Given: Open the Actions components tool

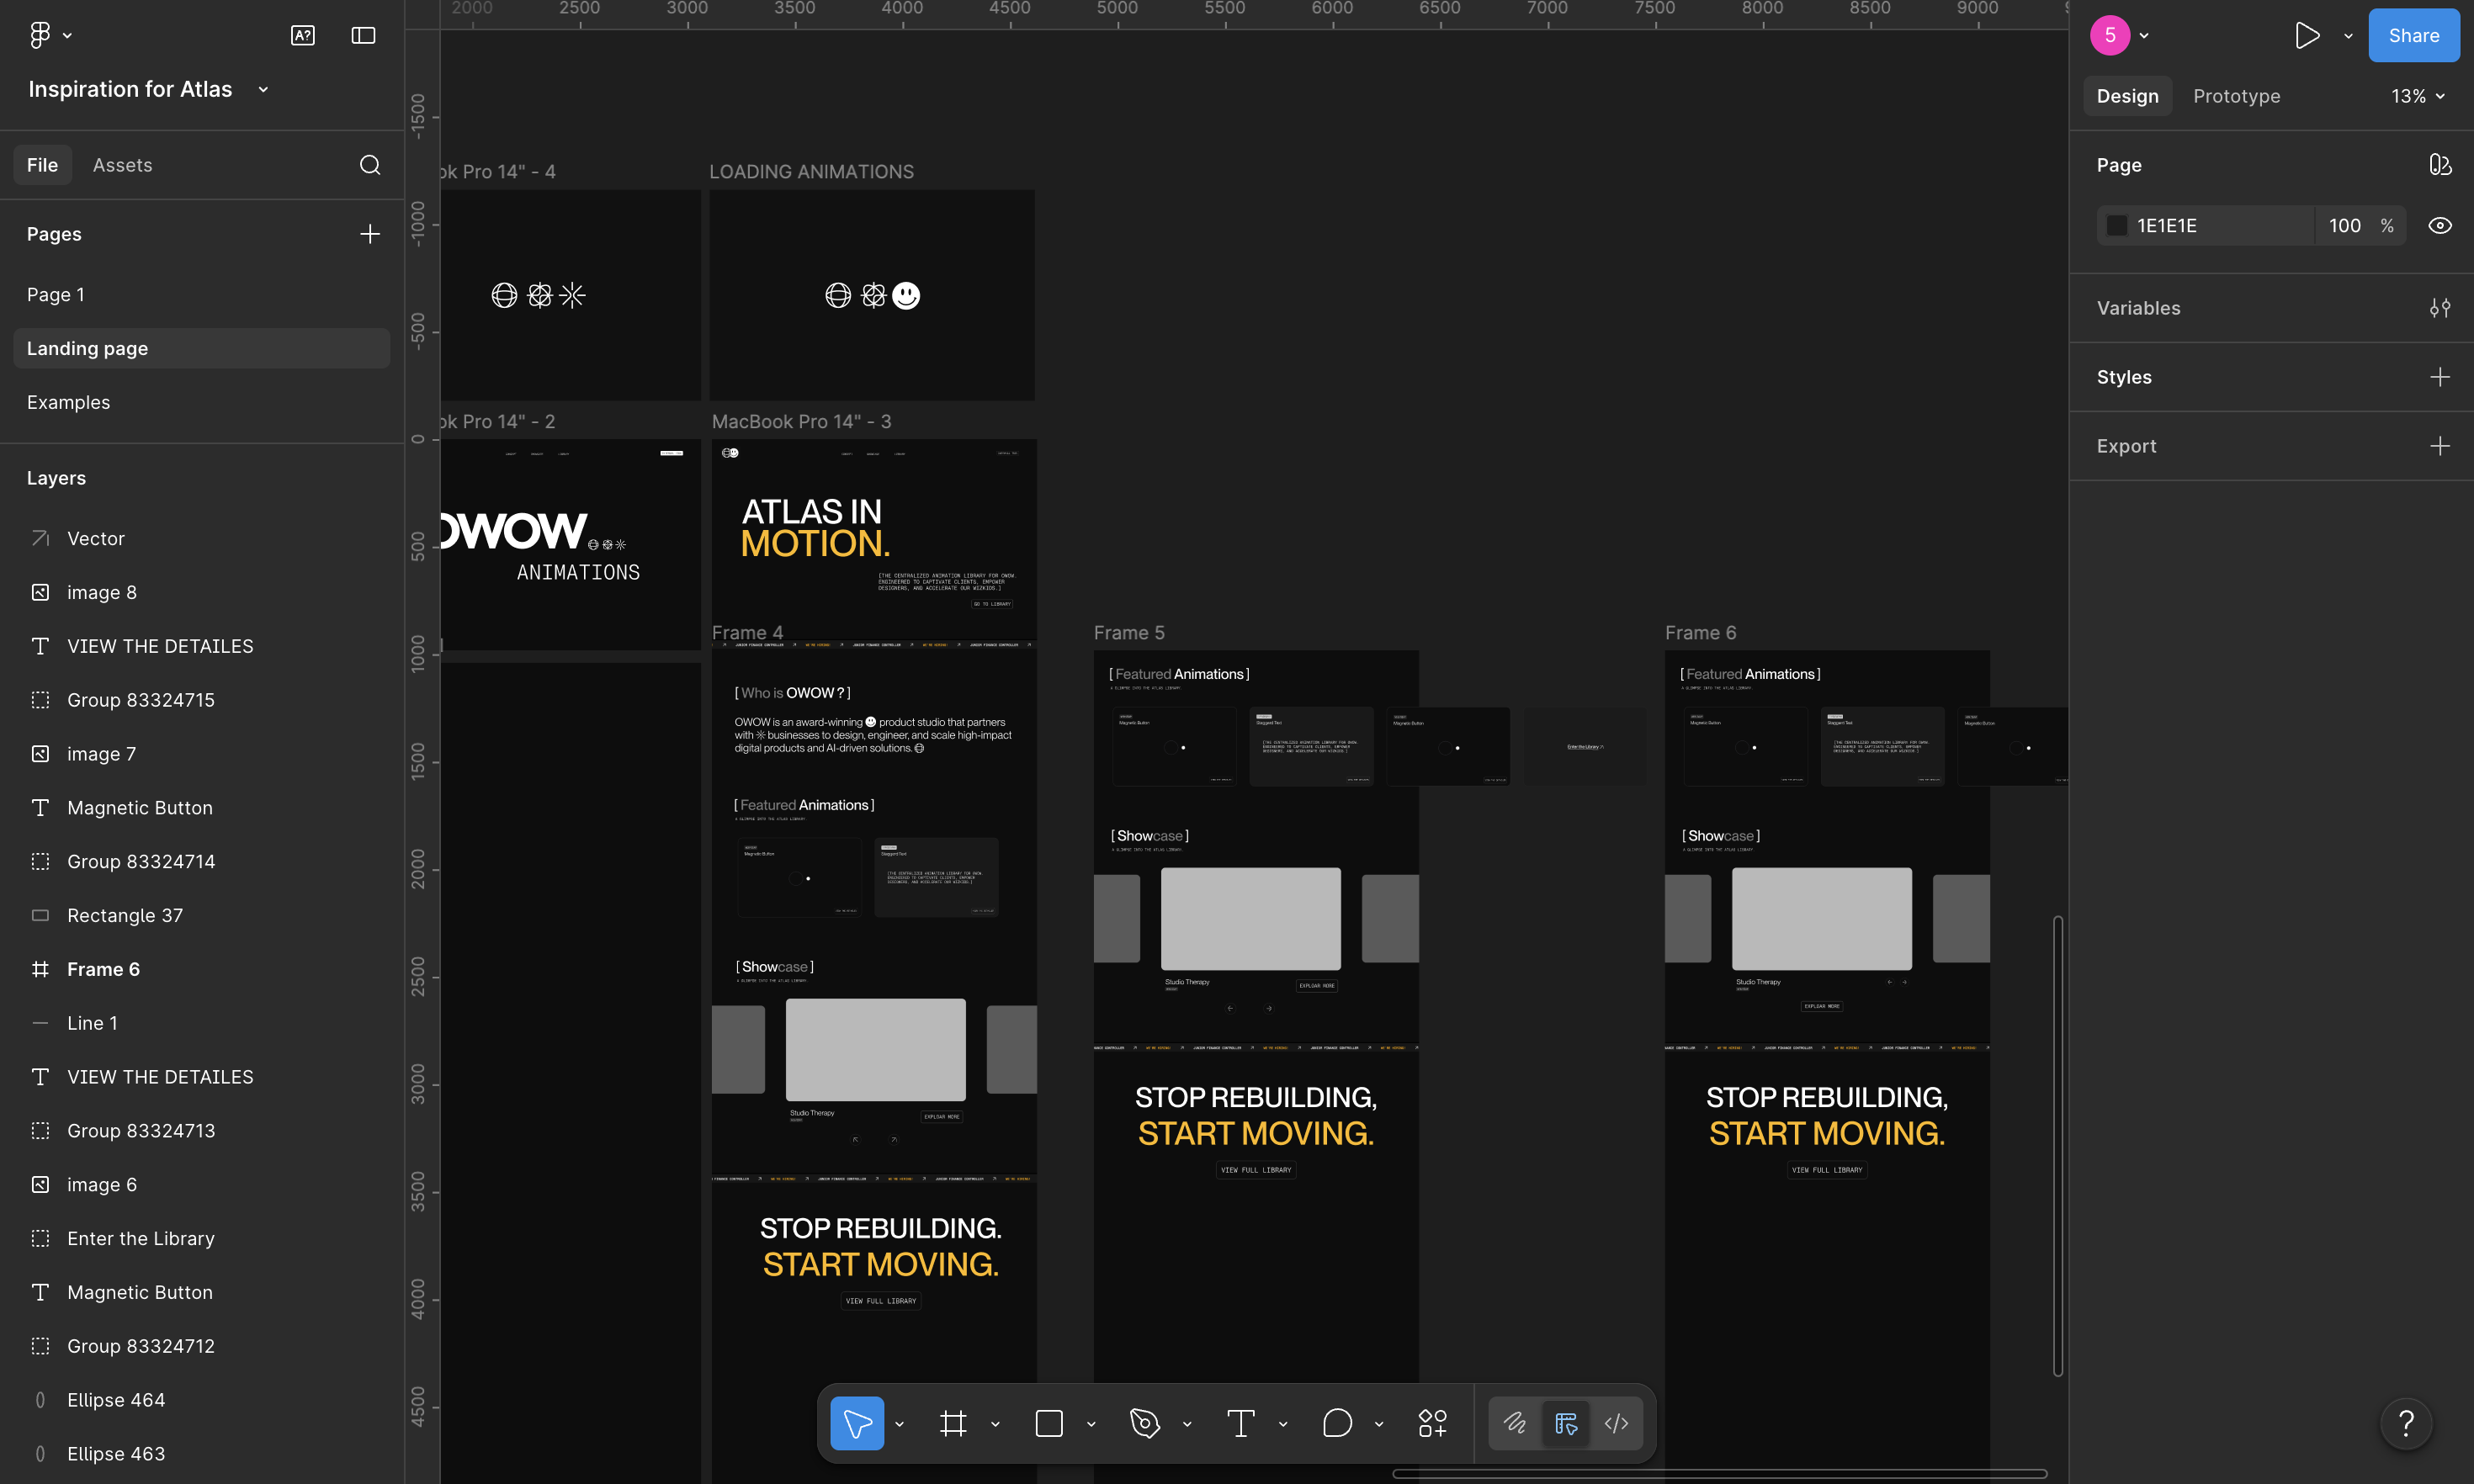Looking at the screenshot, I should click(x=1433, y=1423).
